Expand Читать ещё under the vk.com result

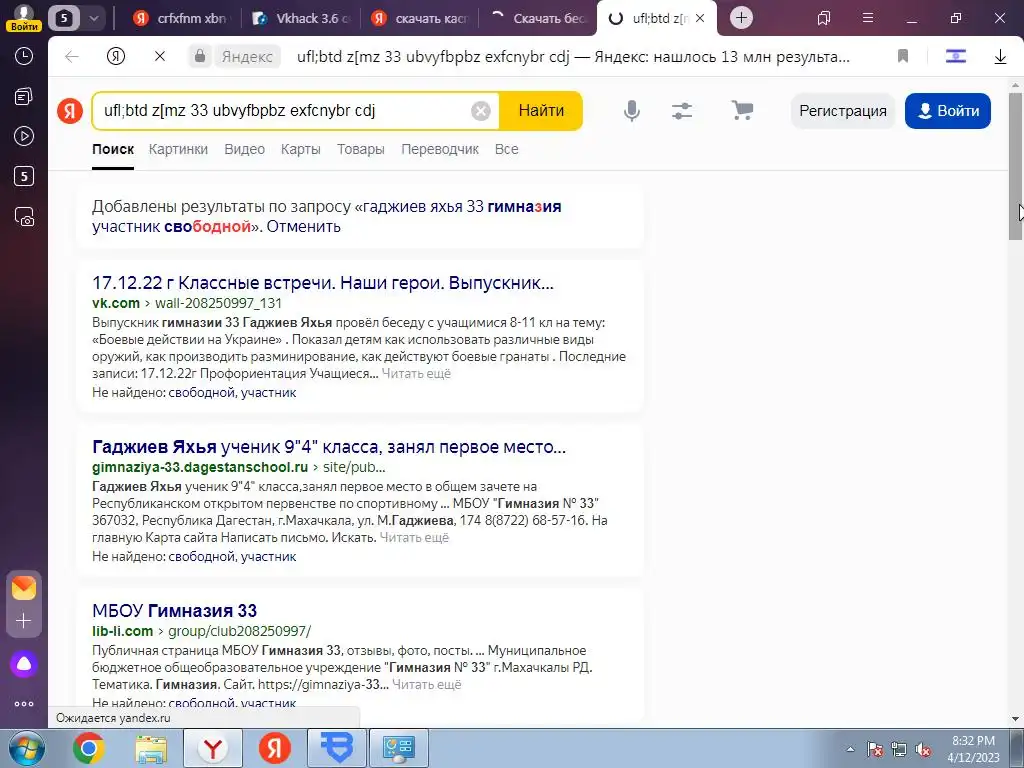point(416,374)
